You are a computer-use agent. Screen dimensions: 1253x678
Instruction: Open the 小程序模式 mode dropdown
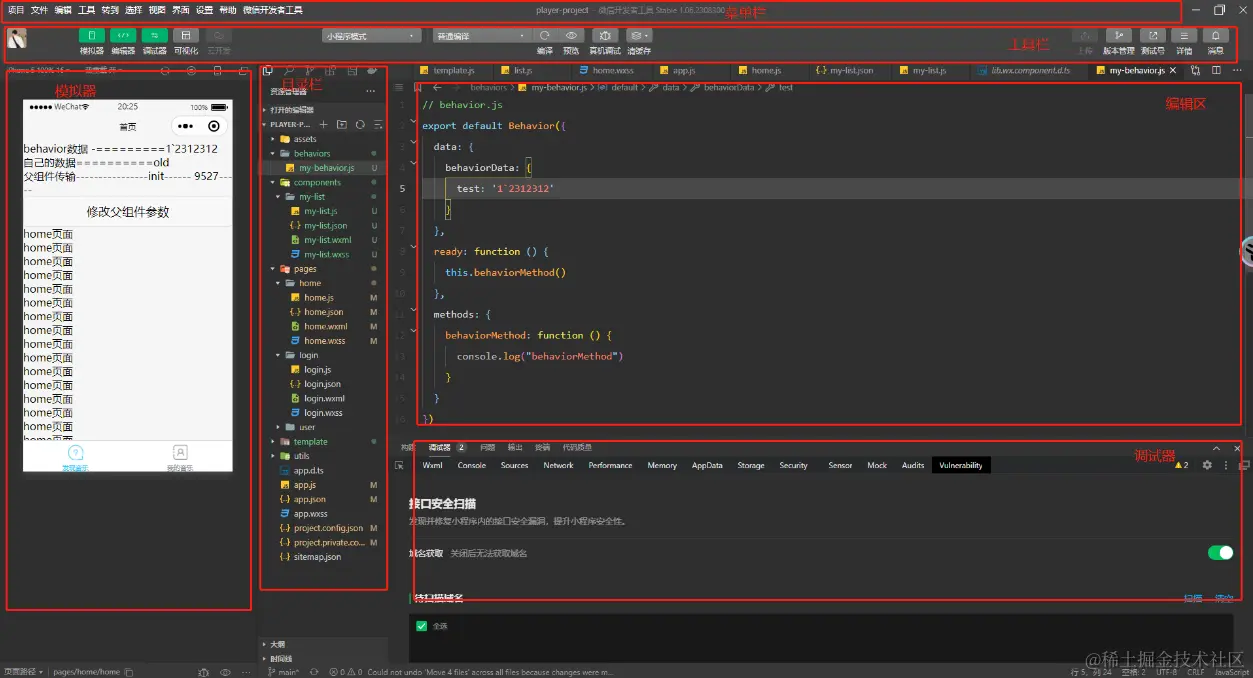click(x=371, y=36)
